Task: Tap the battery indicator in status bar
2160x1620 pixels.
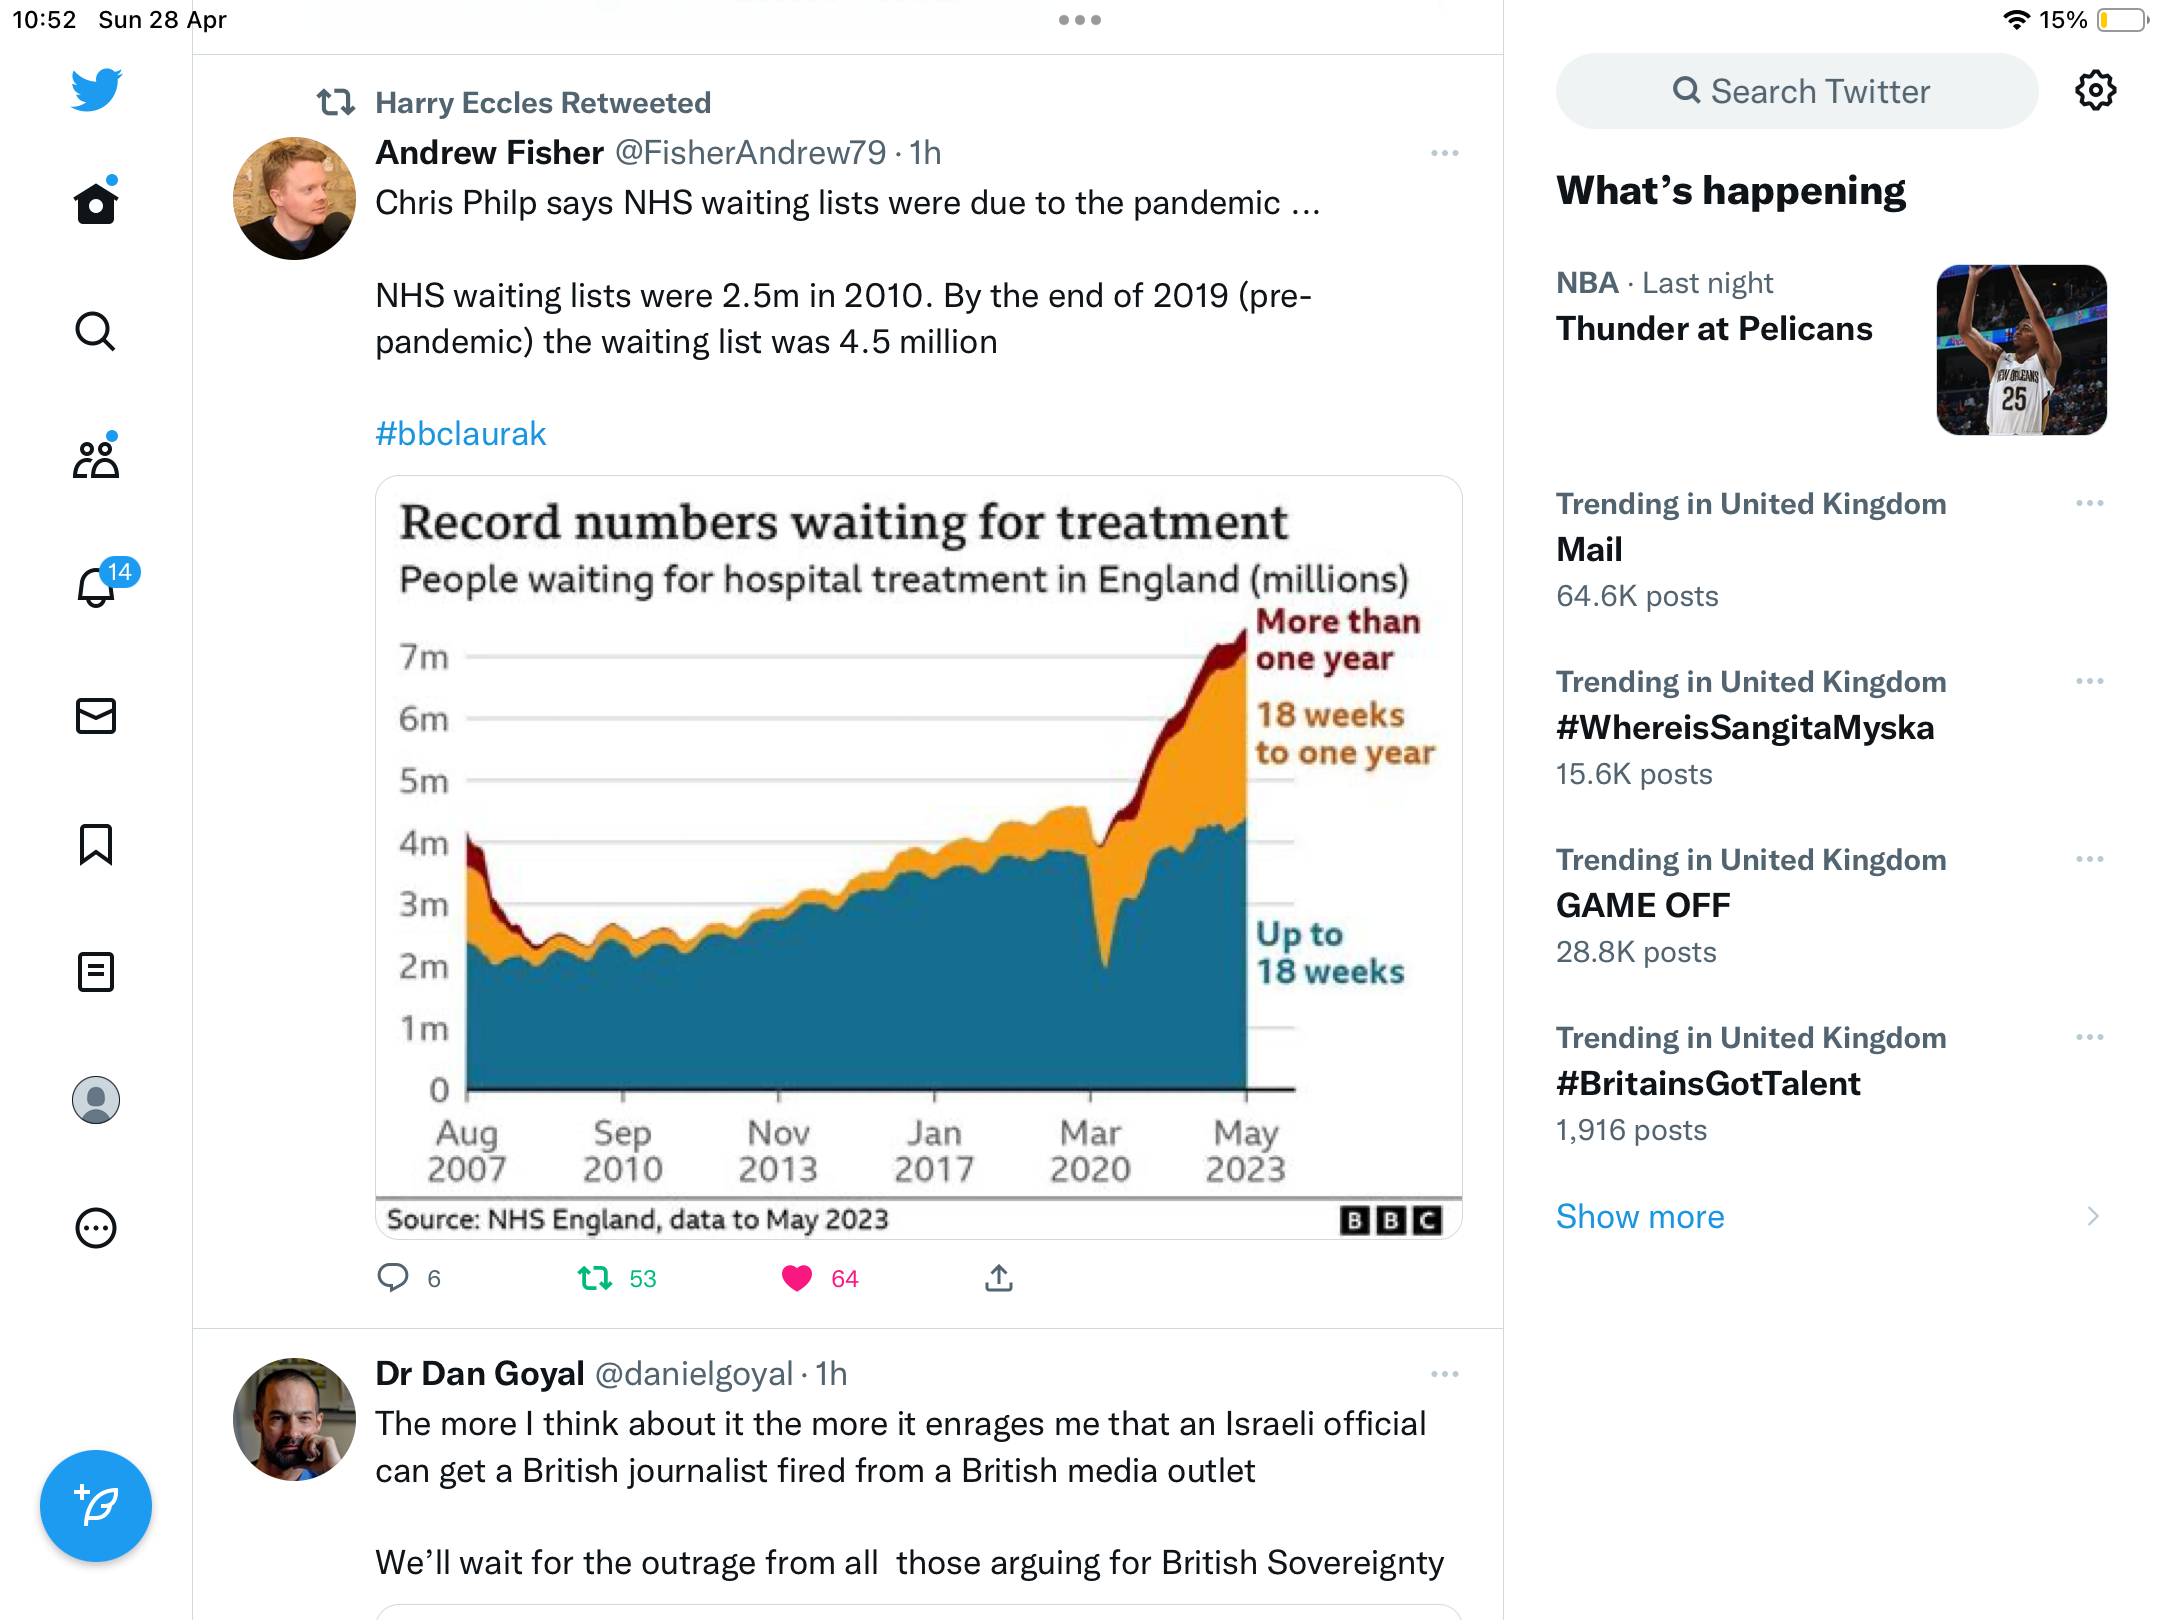Action: (x=2123, y=20)
